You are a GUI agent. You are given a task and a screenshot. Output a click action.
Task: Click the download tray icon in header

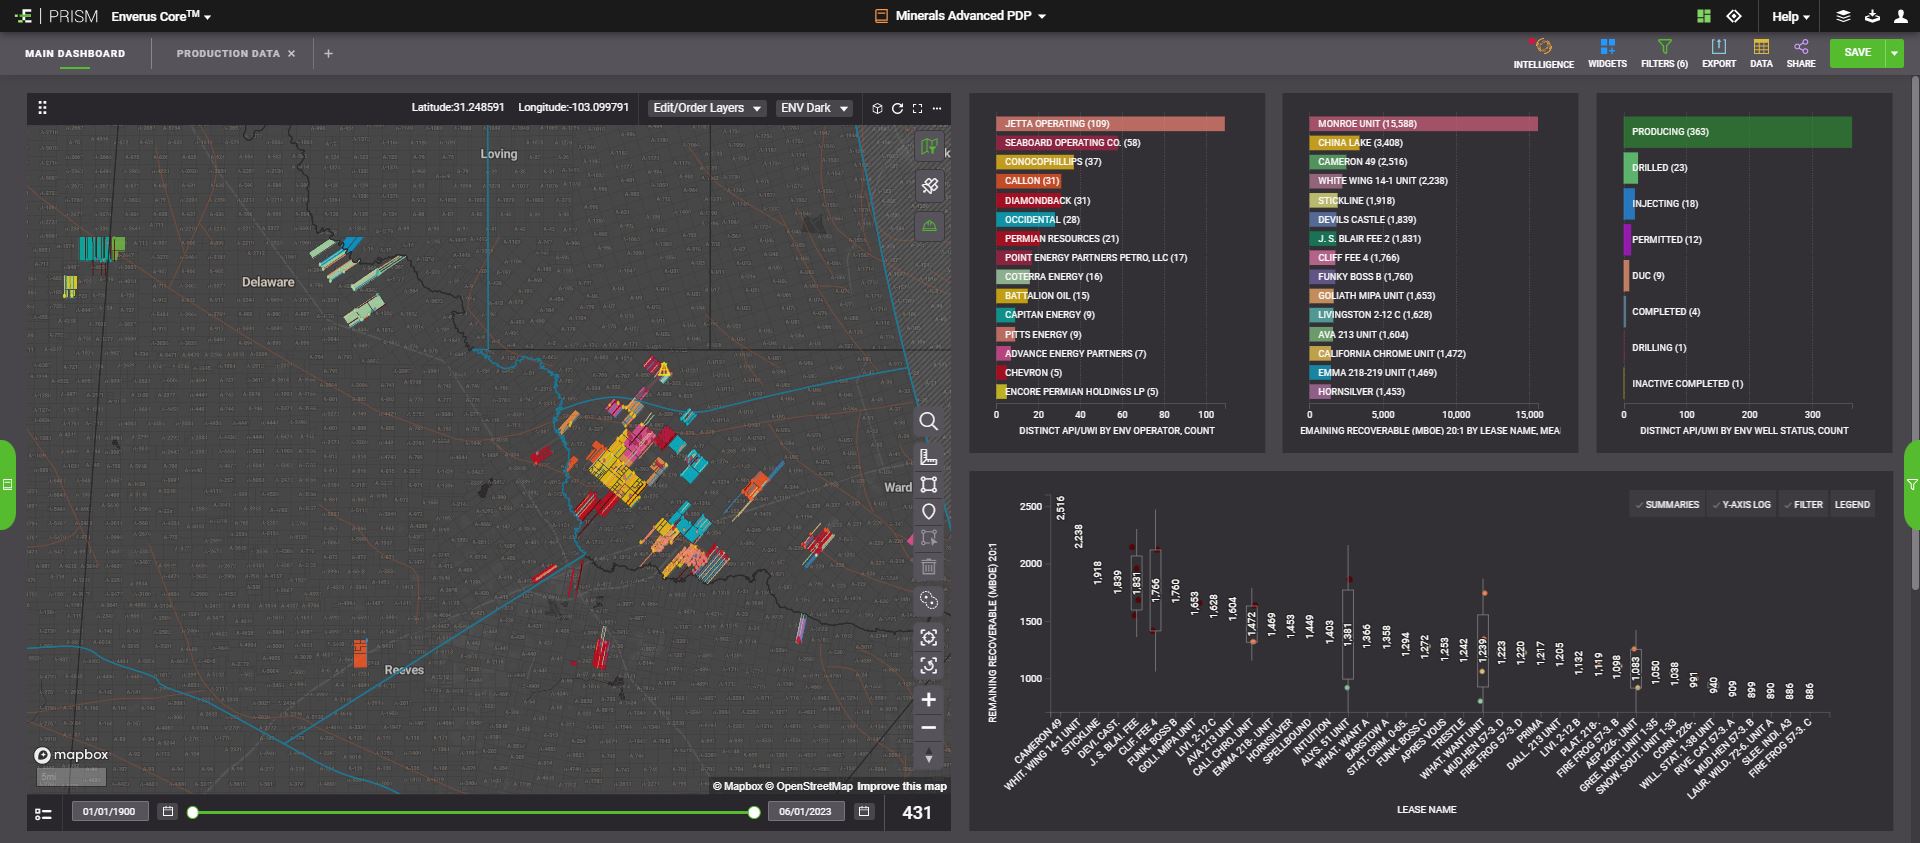(1873, 16)
